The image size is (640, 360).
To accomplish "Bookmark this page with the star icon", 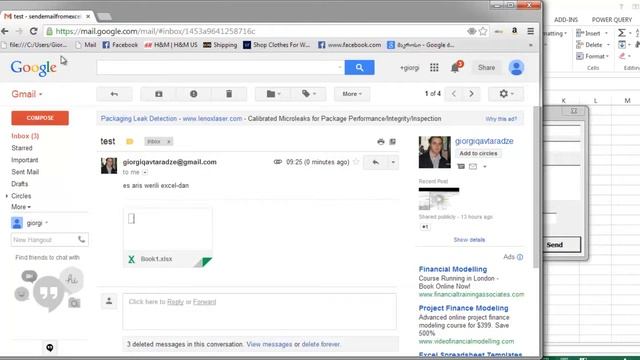I will (483, 31).
